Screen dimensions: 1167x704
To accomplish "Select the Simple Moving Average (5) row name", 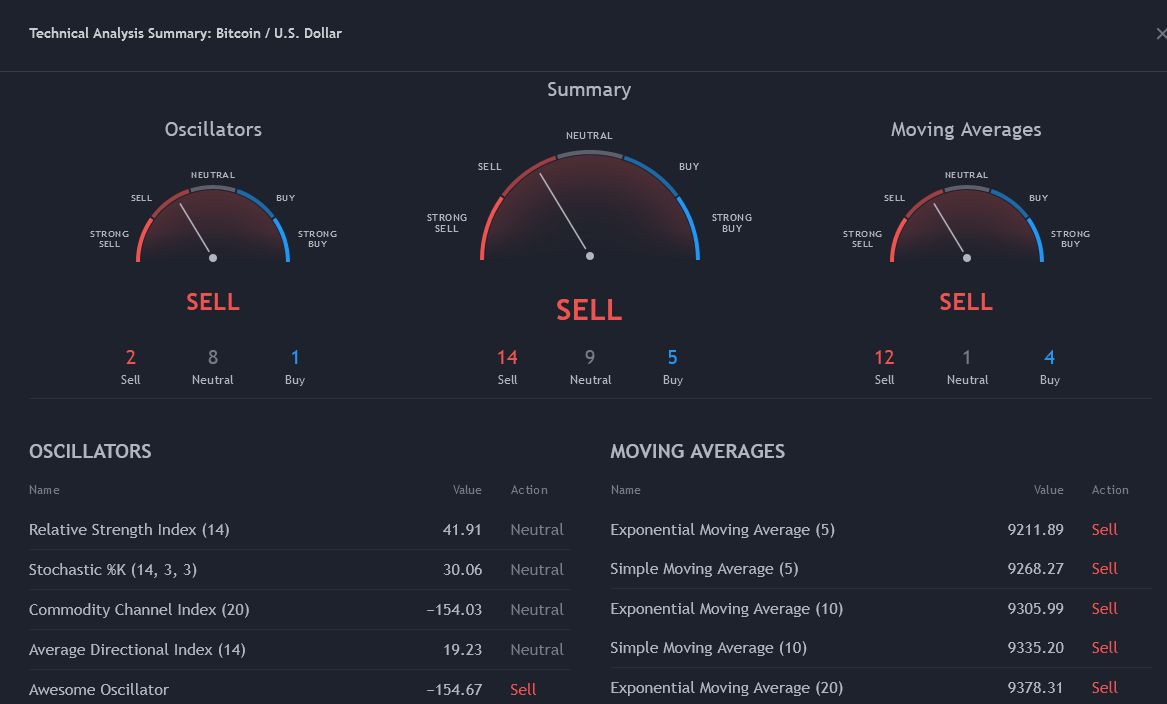I will pyautogui.click(x=704, y=569).
